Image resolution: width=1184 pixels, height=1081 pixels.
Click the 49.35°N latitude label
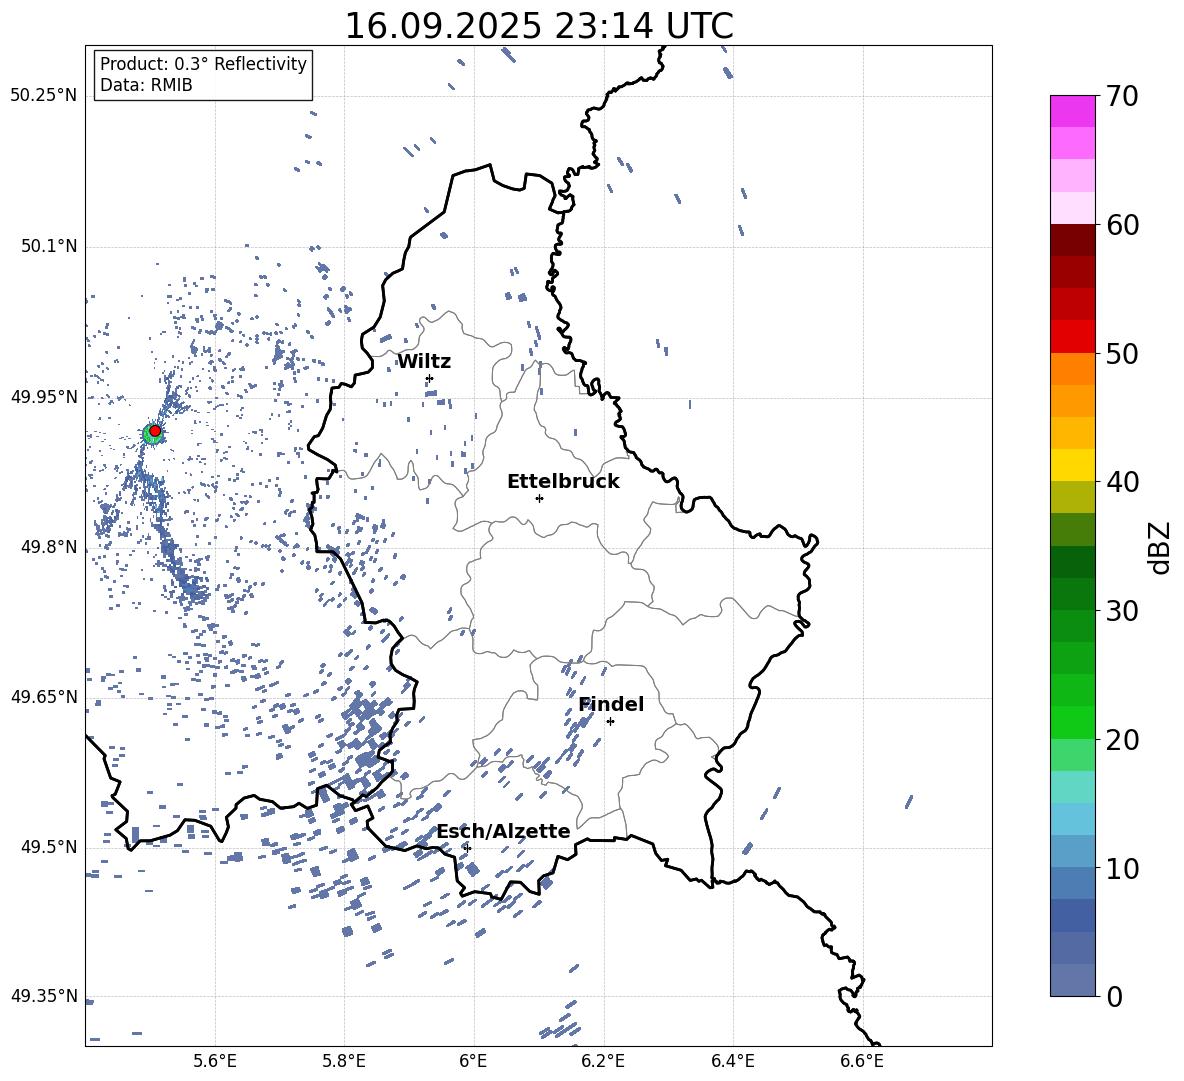point(44,996)
